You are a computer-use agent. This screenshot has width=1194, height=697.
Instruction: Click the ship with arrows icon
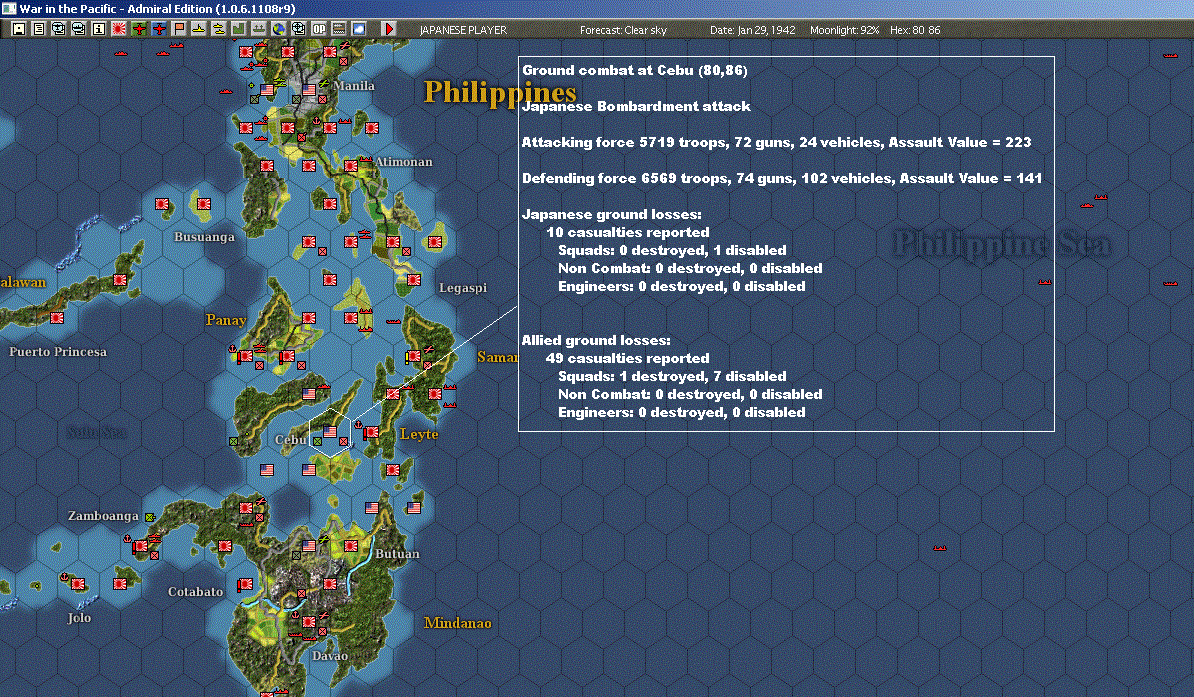259,29
